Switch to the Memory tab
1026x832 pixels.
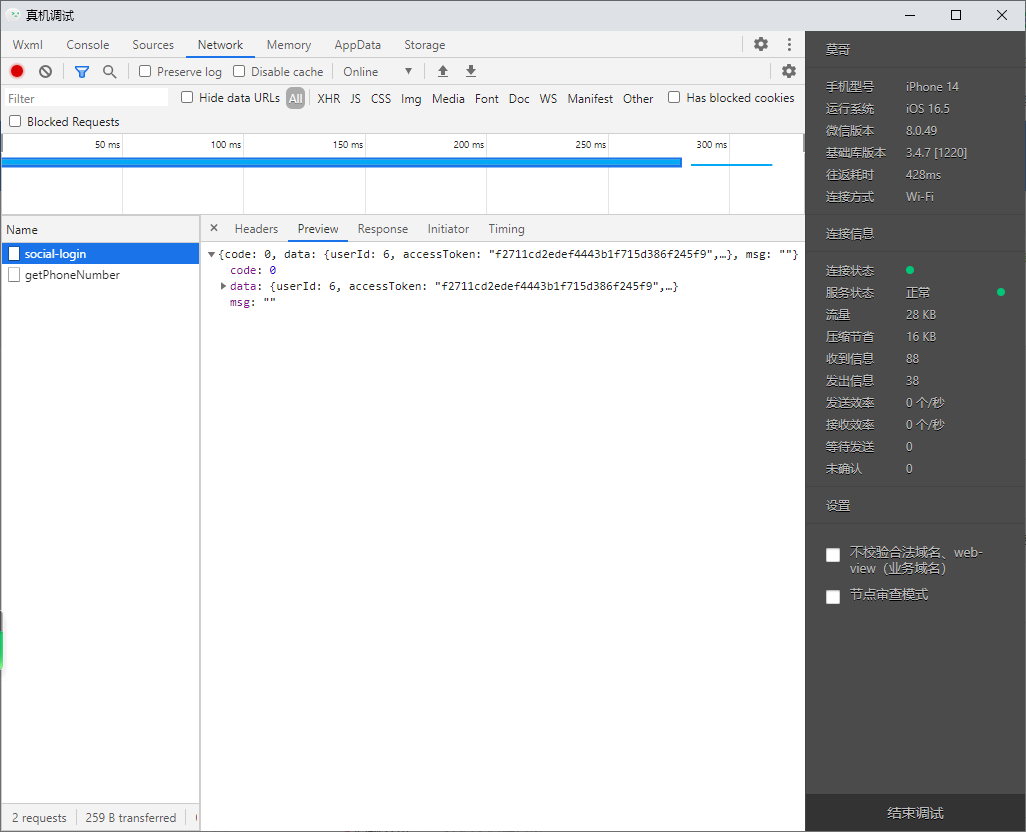(289, 44)
